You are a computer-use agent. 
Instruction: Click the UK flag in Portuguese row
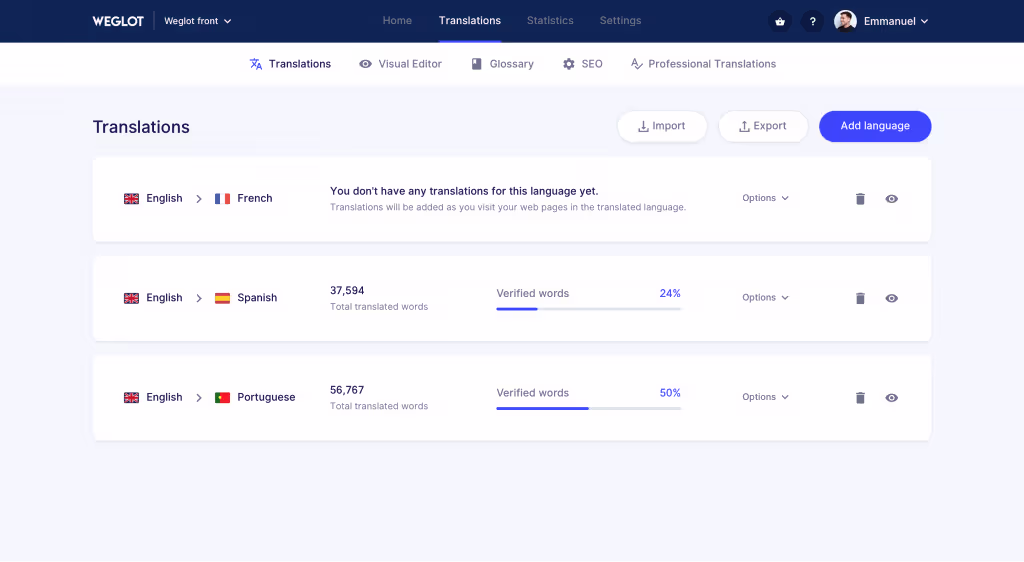131,398
